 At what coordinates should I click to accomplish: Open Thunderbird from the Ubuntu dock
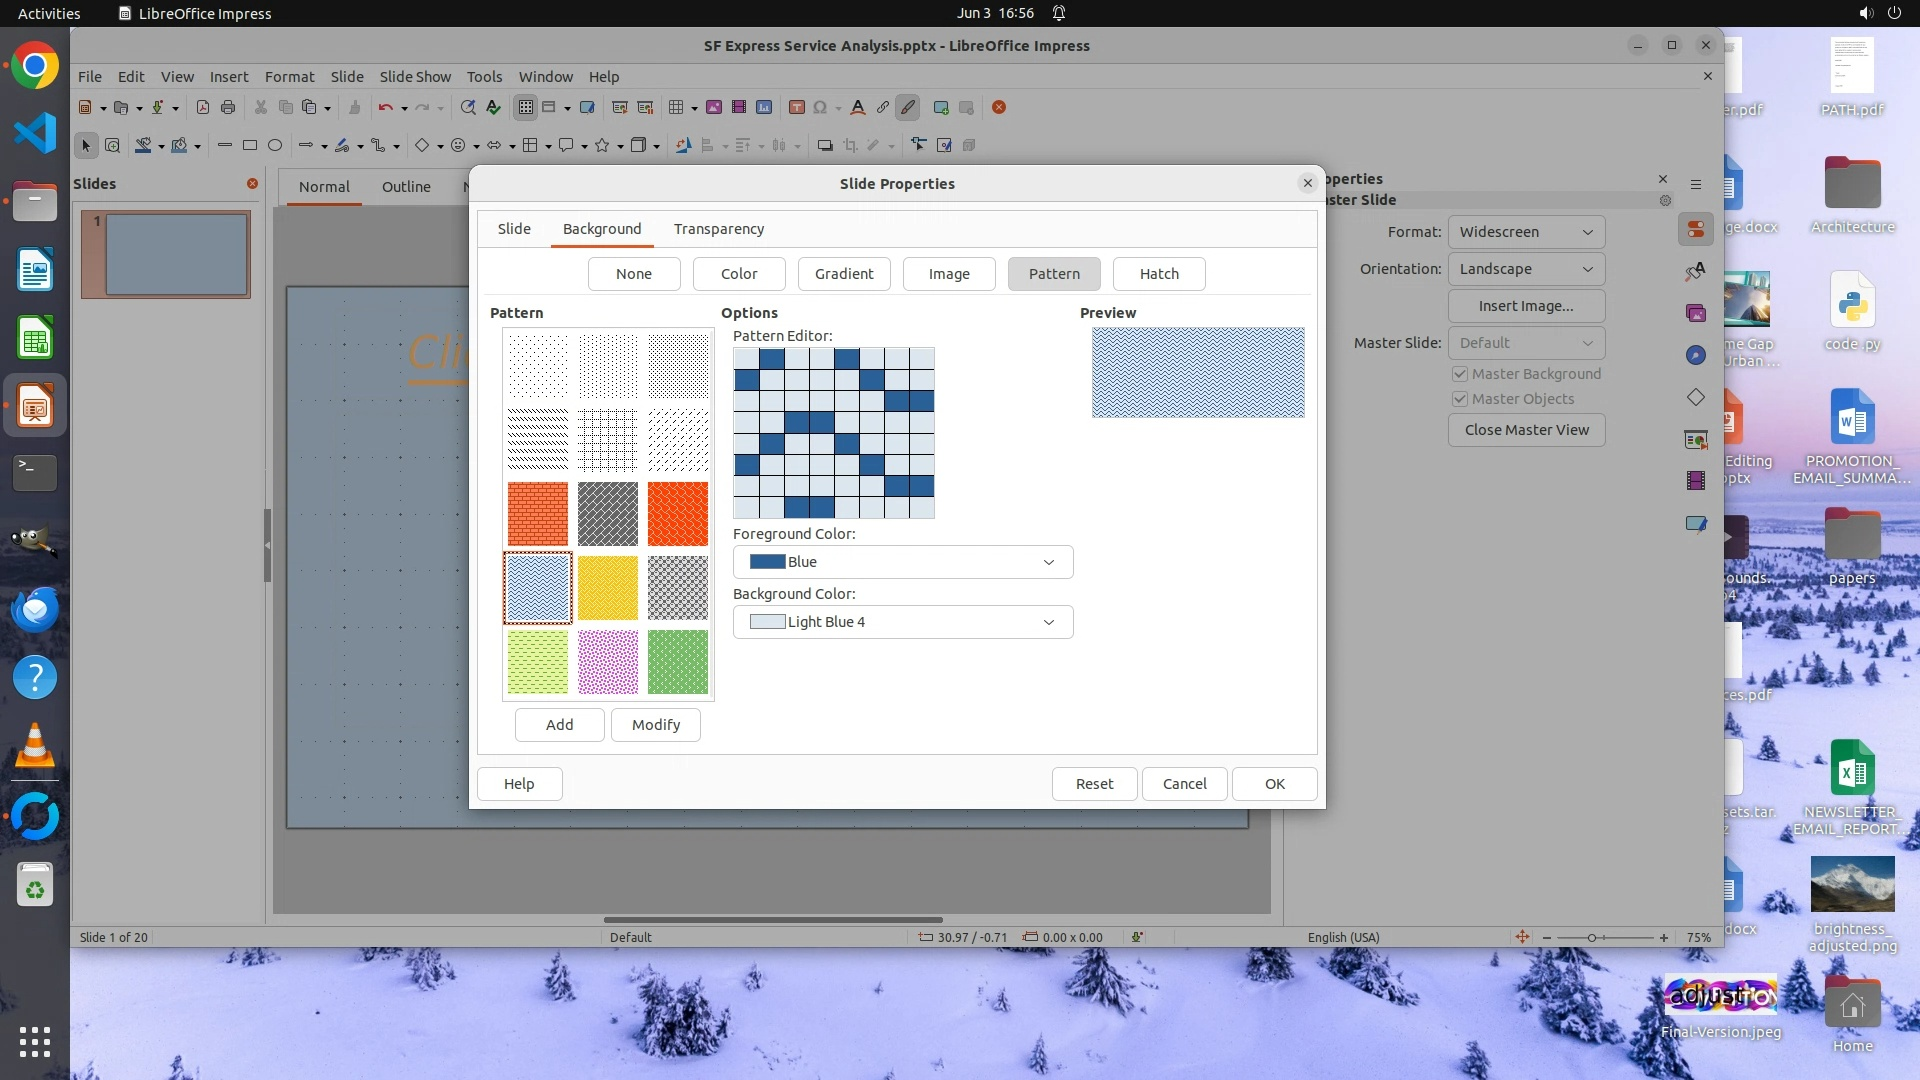coord(35,609)
